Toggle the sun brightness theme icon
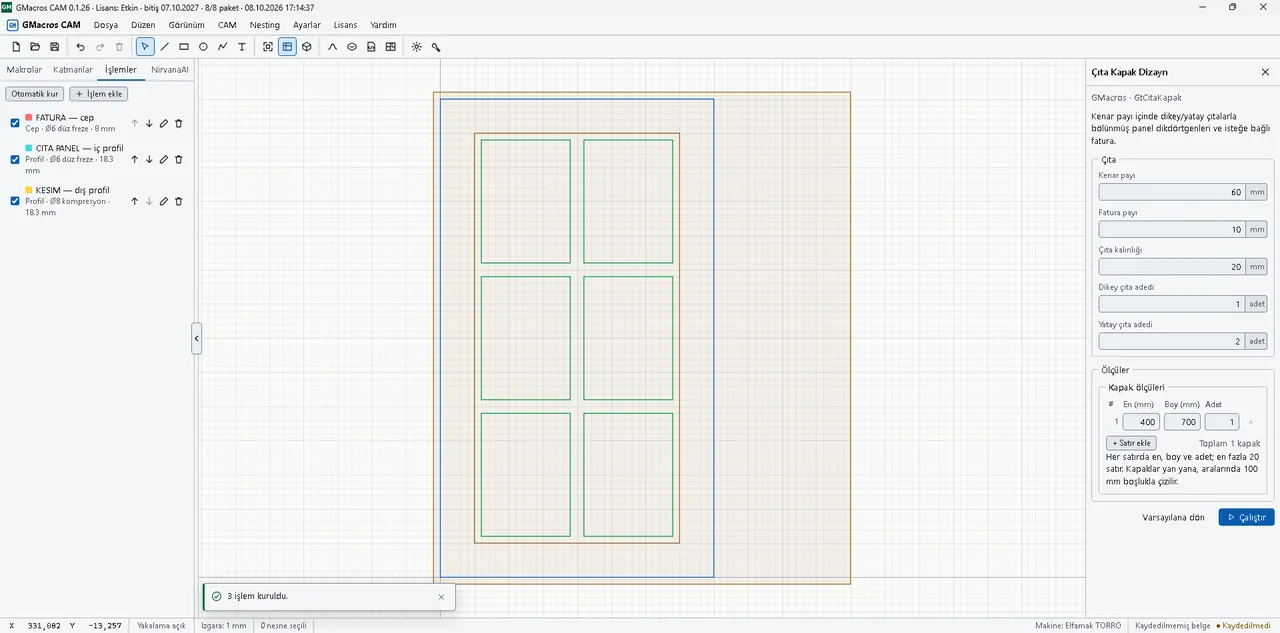The width and height of the screenshot is (1280, 633). 417,47
